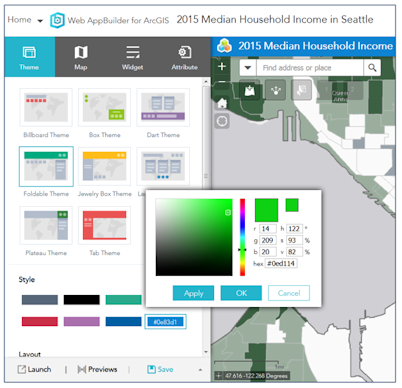
Task: Select the red style color swatch
Action: click(x=40, y=321)
